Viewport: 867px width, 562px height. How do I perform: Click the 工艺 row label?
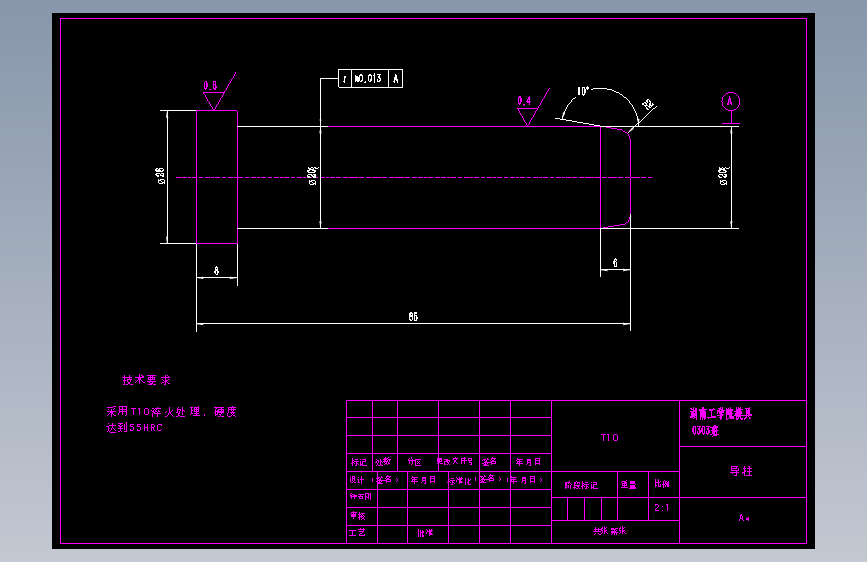pyautogui.click(x=357, y=532)
